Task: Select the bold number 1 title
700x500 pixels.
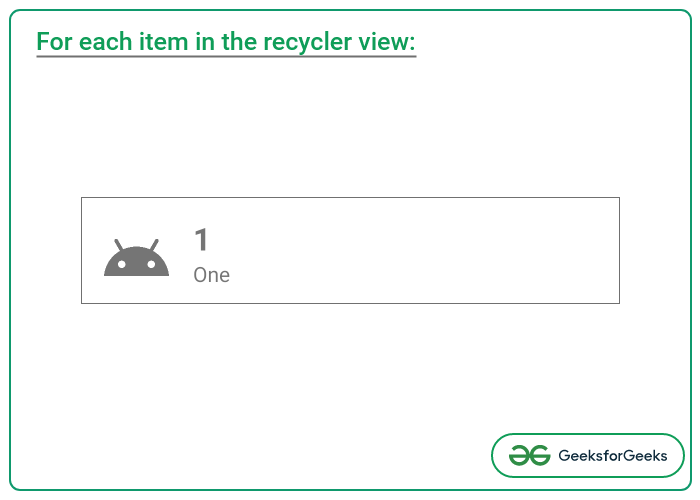Action: [201, 241]
